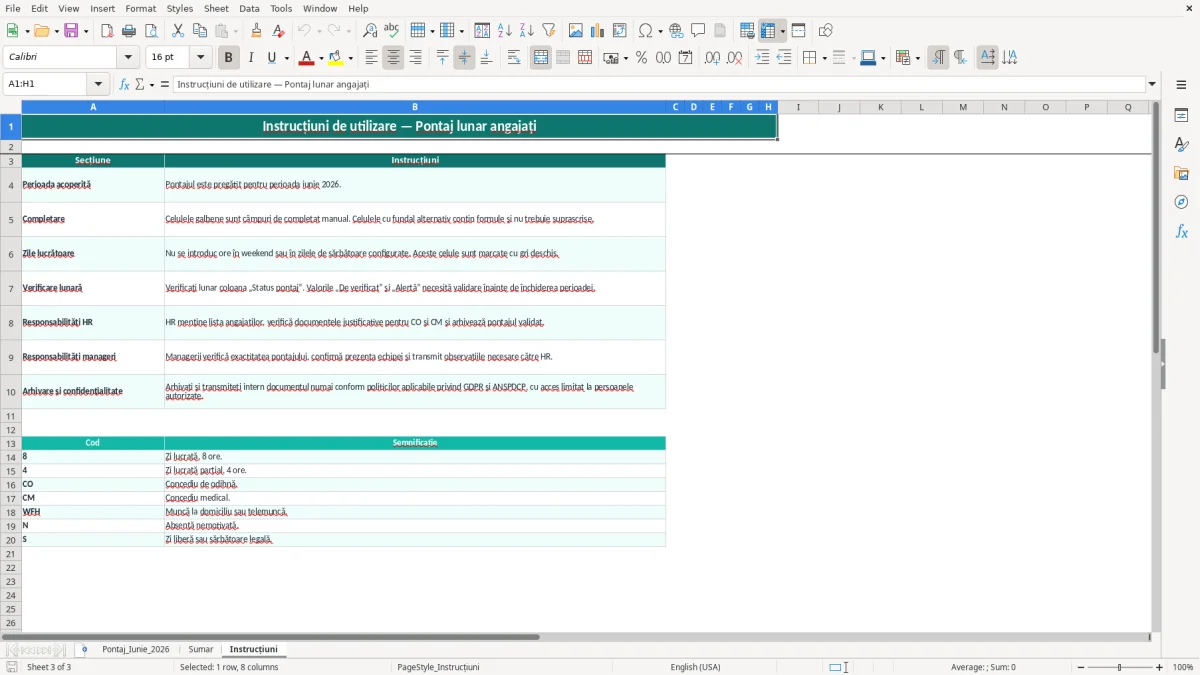Toggle Center Horizontally alignment
The height and width of the screenshot is (675, 1200).
[393, 58]
